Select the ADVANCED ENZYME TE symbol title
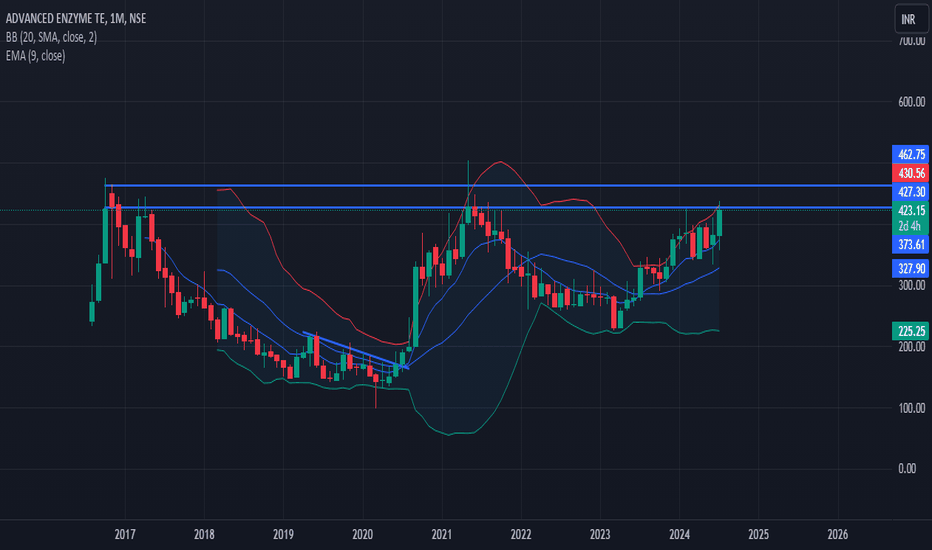This screenshot has width=932, height=550. [56, 18]
